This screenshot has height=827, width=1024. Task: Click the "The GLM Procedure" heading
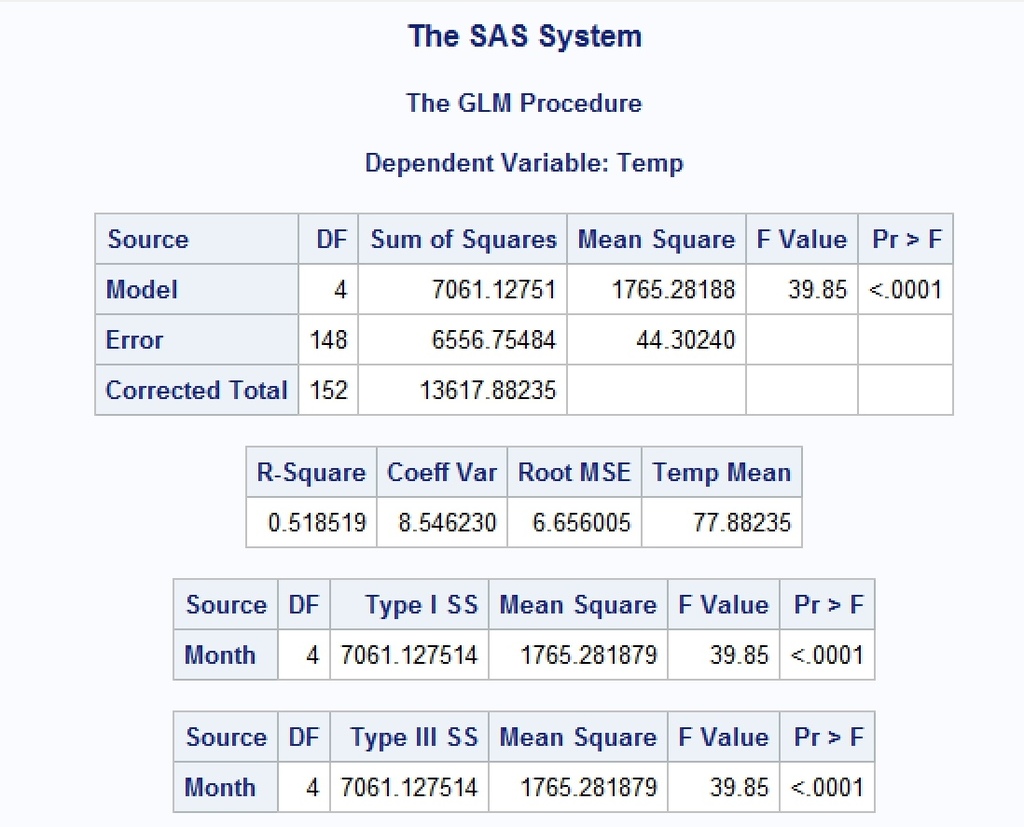tap(524, 103)
